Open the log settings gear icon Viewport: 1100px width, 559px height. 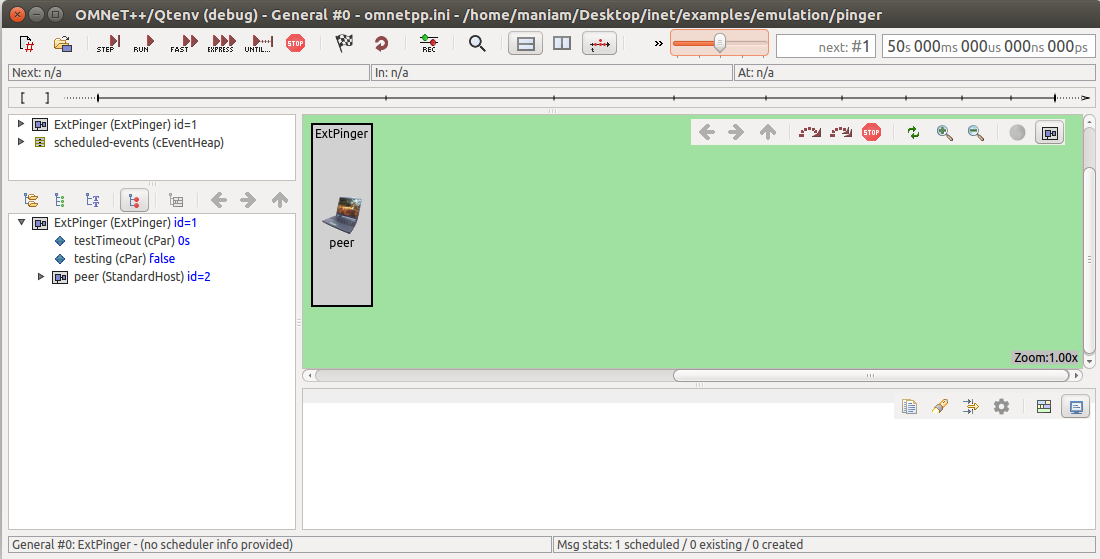pos(1002,406)
